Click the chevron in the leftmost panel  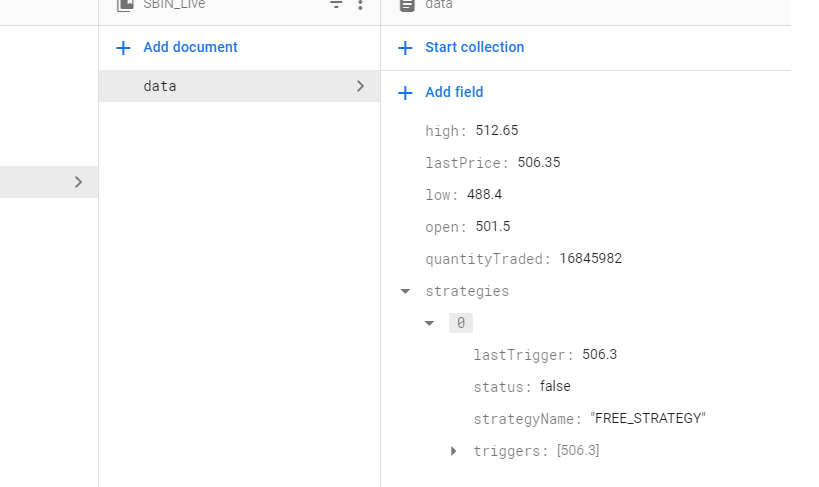(78, 182)
